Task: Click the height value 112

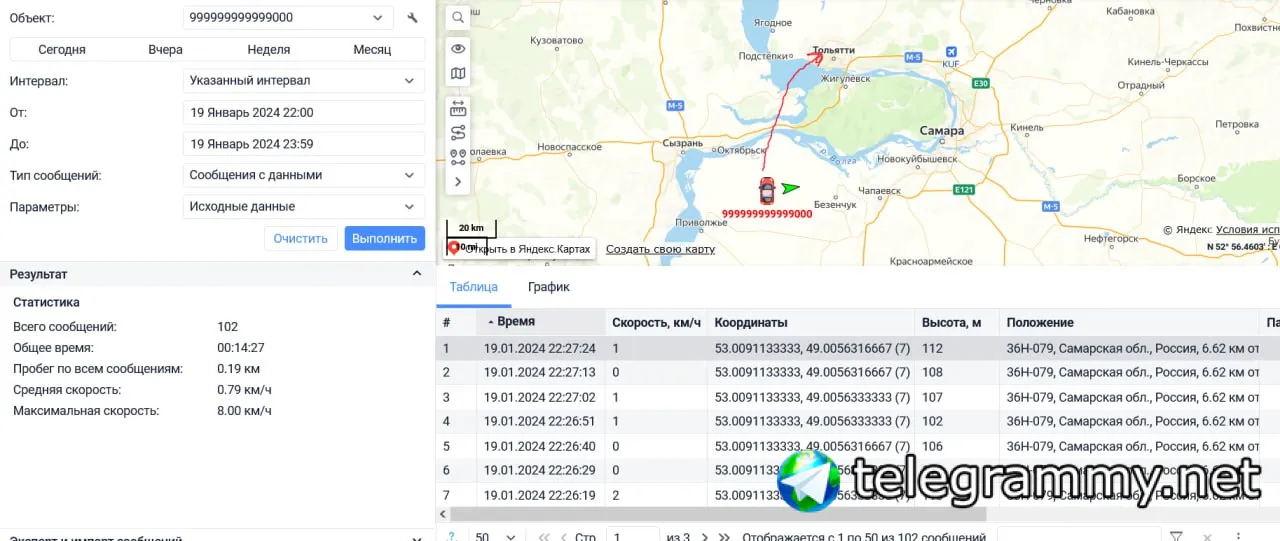Action: [933, 349]
